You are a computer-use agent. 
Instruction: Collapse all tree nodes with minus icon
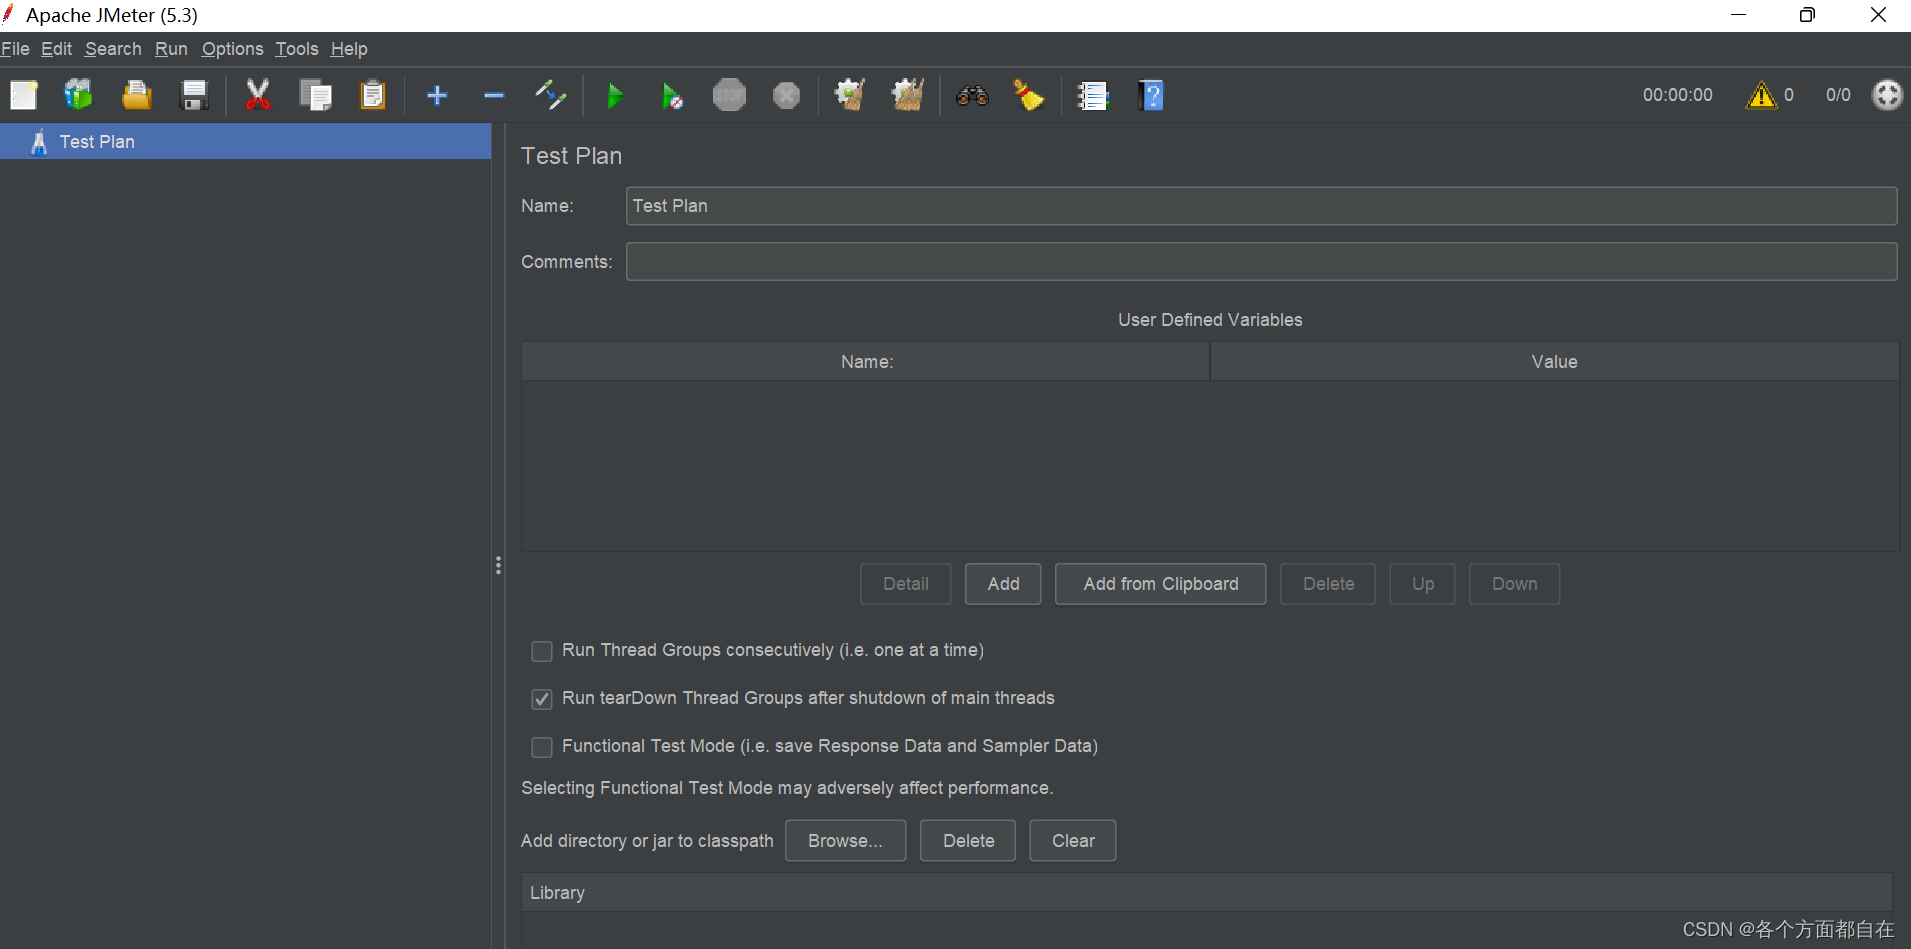pos(494,95)
